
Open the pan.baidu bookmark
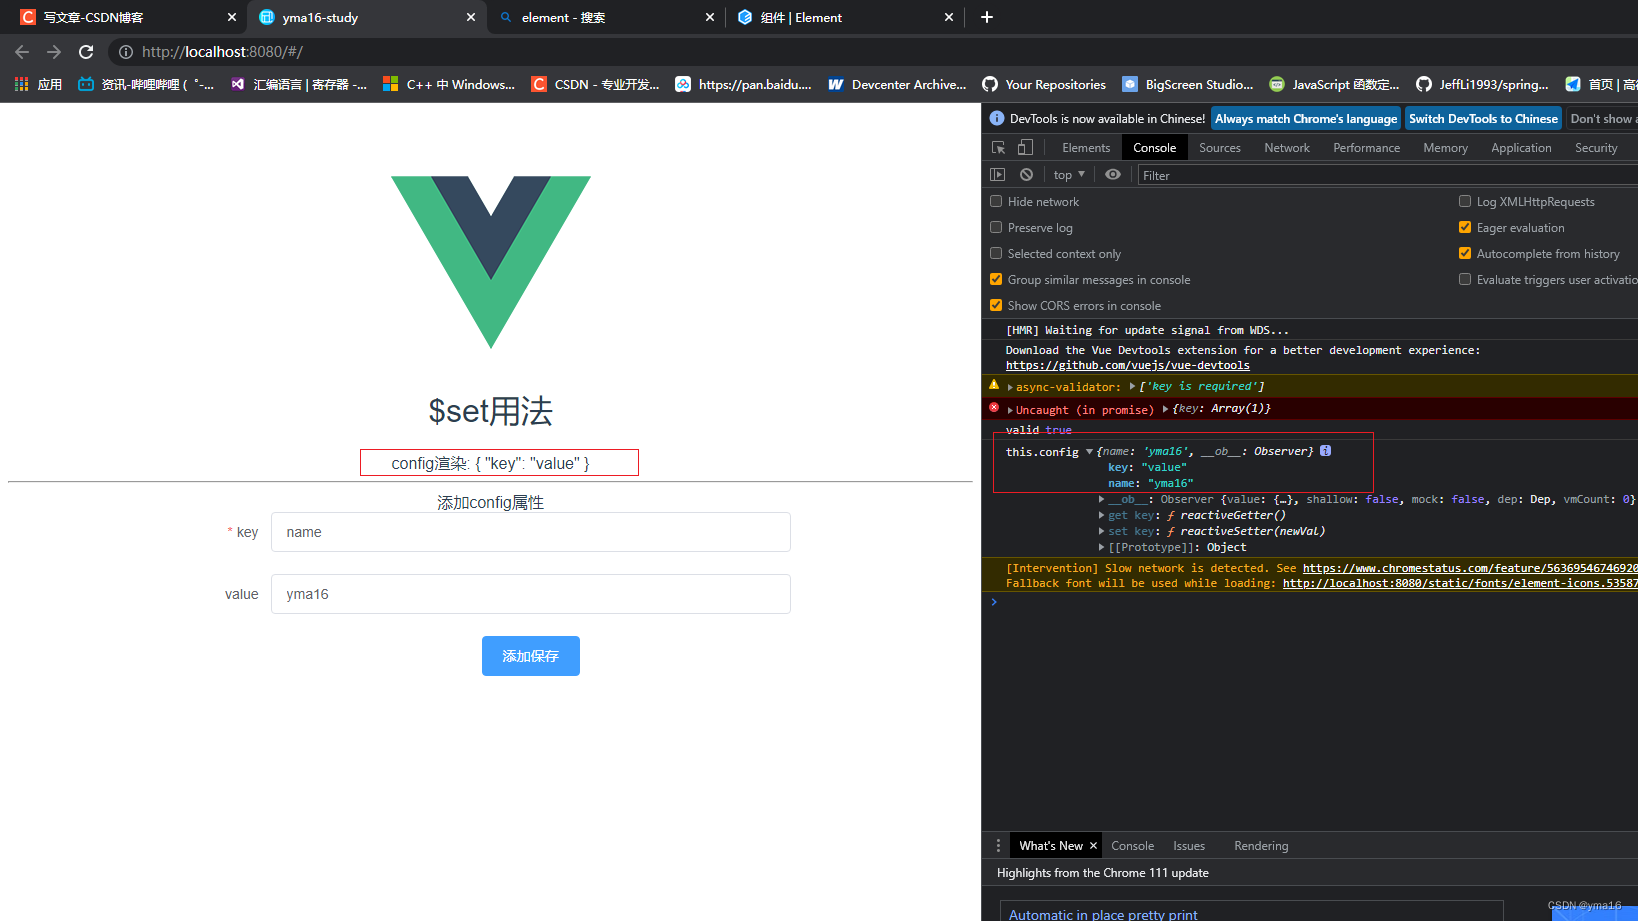click(x=743, y=85)
